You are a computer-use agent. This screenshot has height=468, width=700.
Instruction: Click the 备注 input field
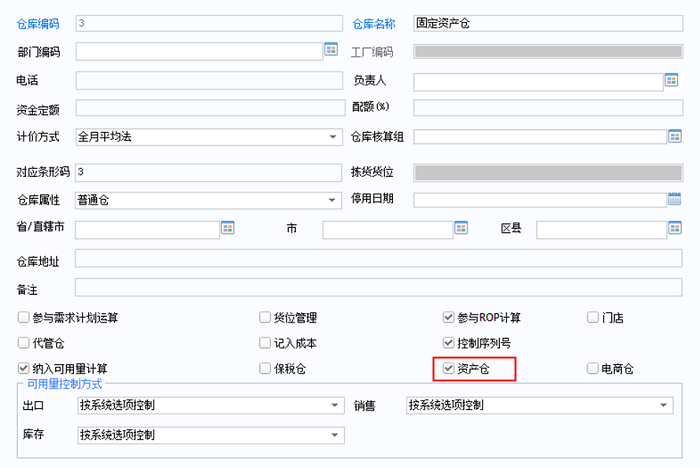pyautogui.click(x=379, y=287)
